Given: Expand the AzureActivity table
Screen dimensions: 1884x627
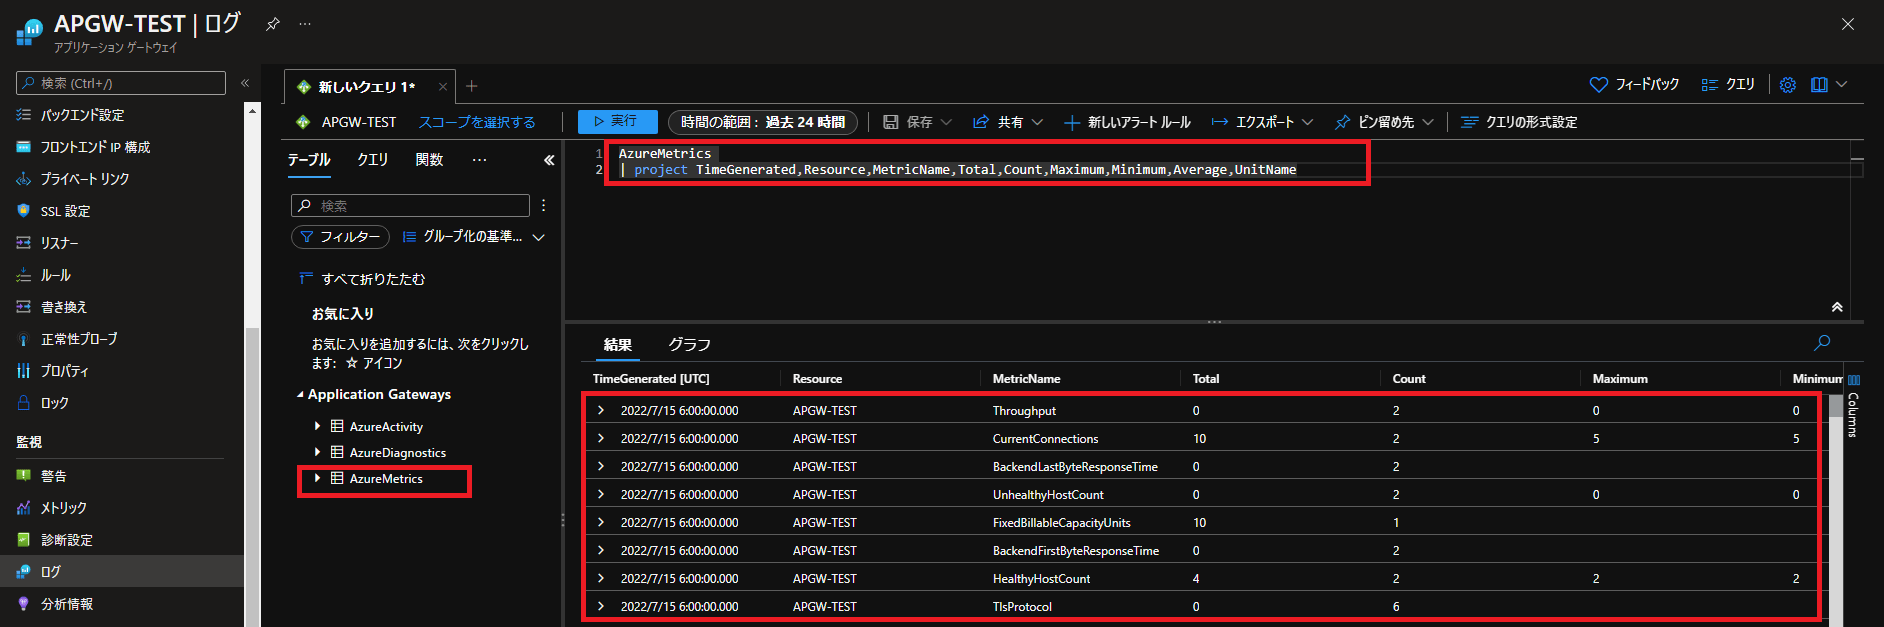Looking at the screenshot, I should pos(318,426).
